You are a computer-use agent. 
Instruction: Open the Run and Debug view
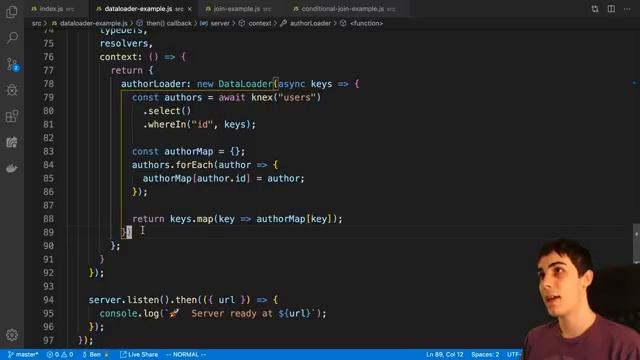(x=12, y=90)
